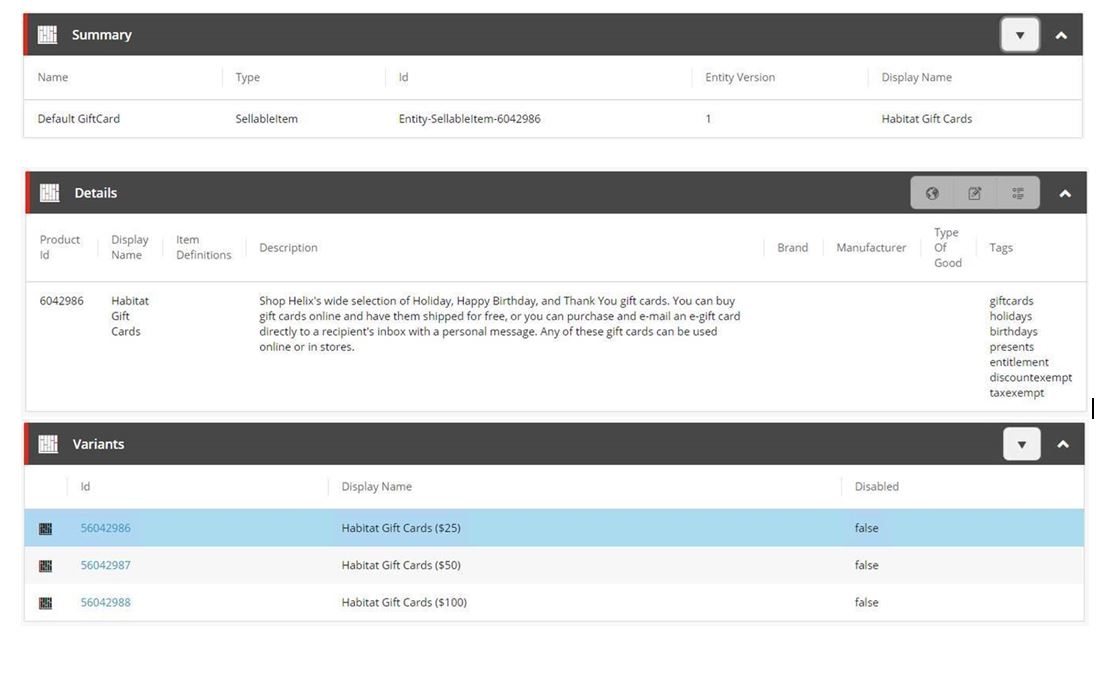Click the birthdays tag

(1014, 332)
